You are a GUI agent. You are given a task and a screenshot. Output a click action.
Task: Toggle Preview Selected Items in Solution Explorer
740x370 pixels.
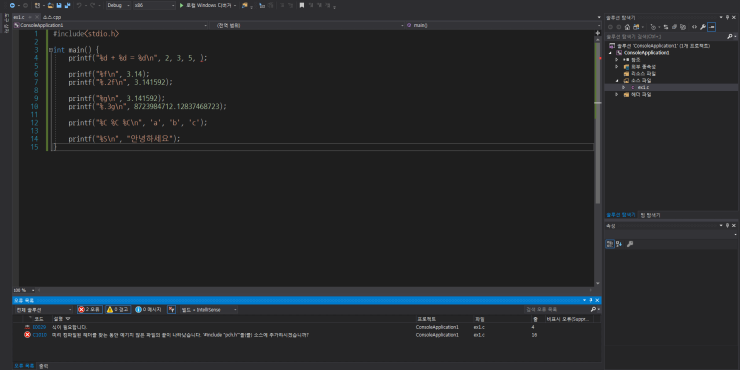711,27
